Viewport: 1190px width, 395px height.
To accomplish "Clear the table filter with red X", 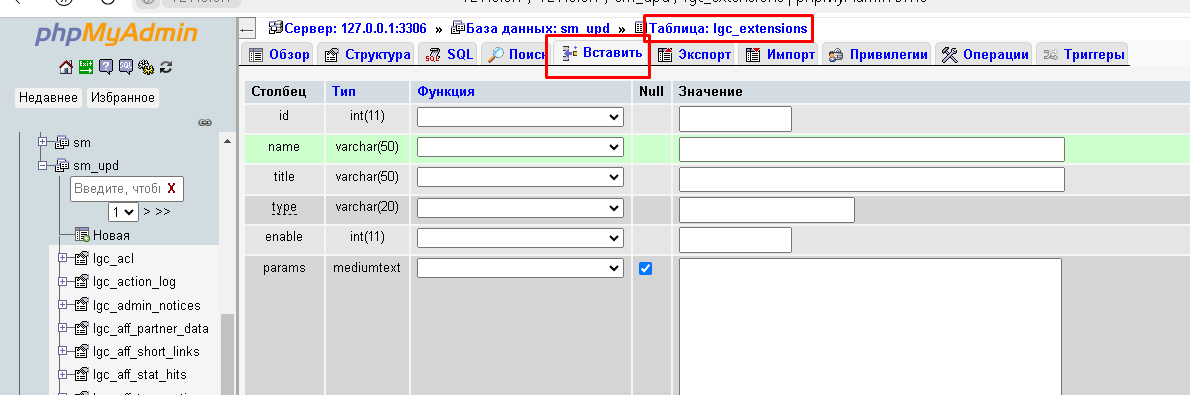I will (x=172, y=188).
